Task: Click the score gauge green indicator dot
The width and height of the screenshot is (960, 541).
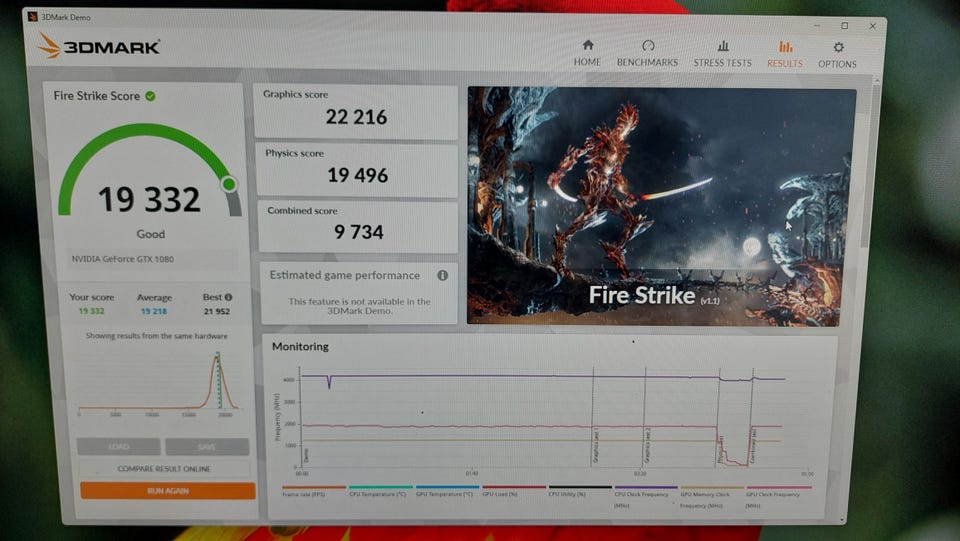Action: [x=230, y=184]
